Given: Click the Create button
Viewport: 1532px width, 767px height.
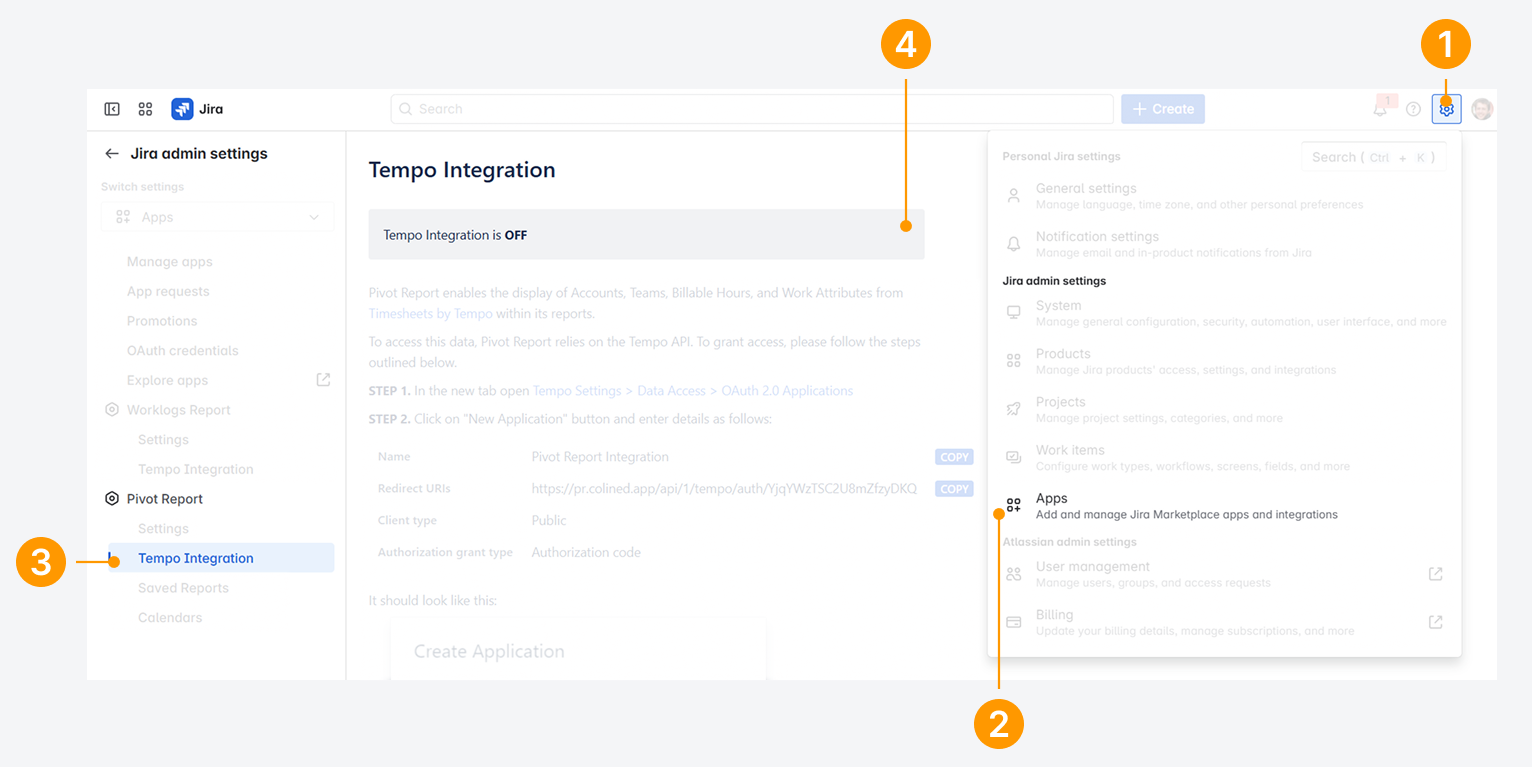Looking at the screenshot, I should click(1163, 109).
